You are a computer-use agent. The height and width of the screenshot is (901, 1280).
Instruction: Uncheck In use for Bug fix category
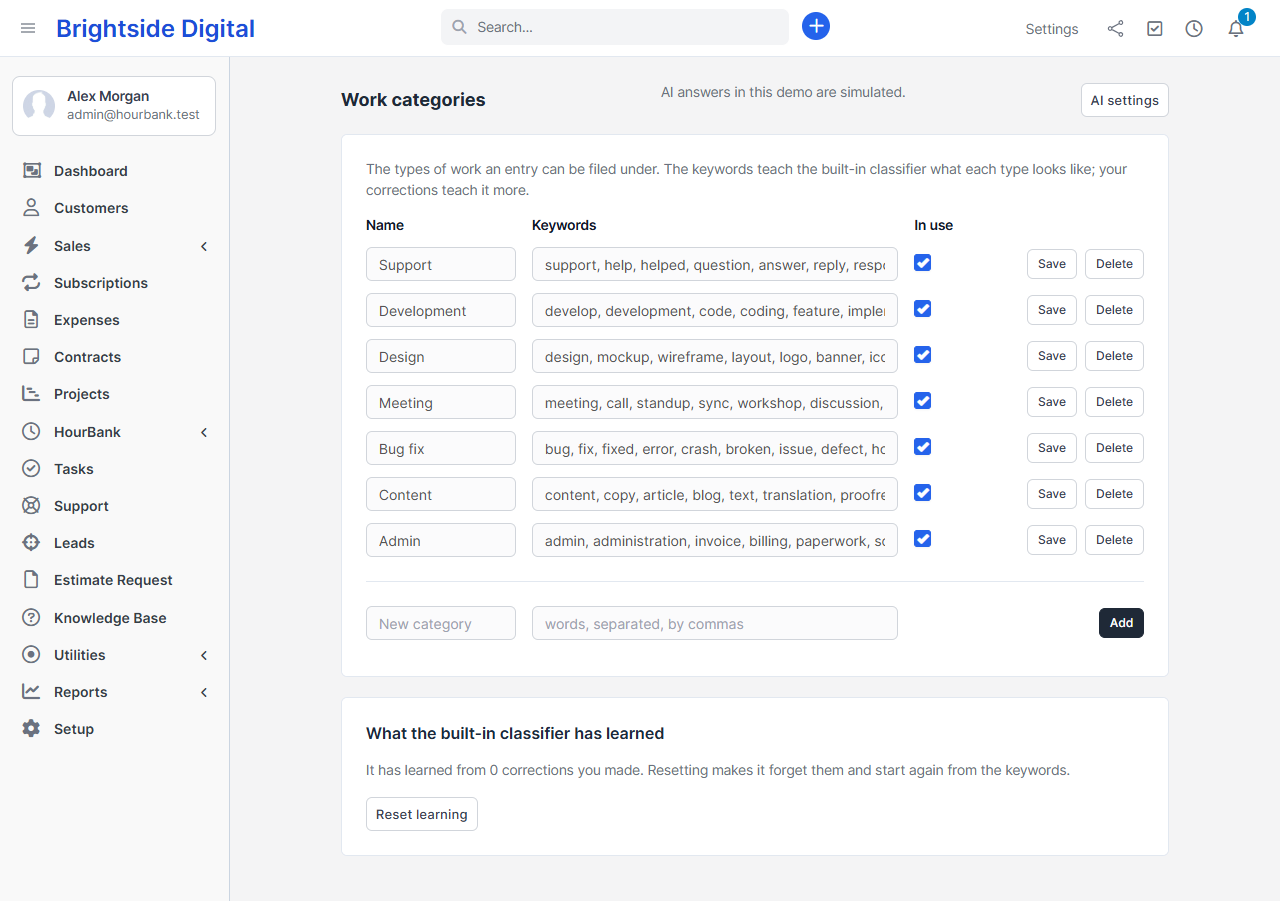(x=923, y=447)
